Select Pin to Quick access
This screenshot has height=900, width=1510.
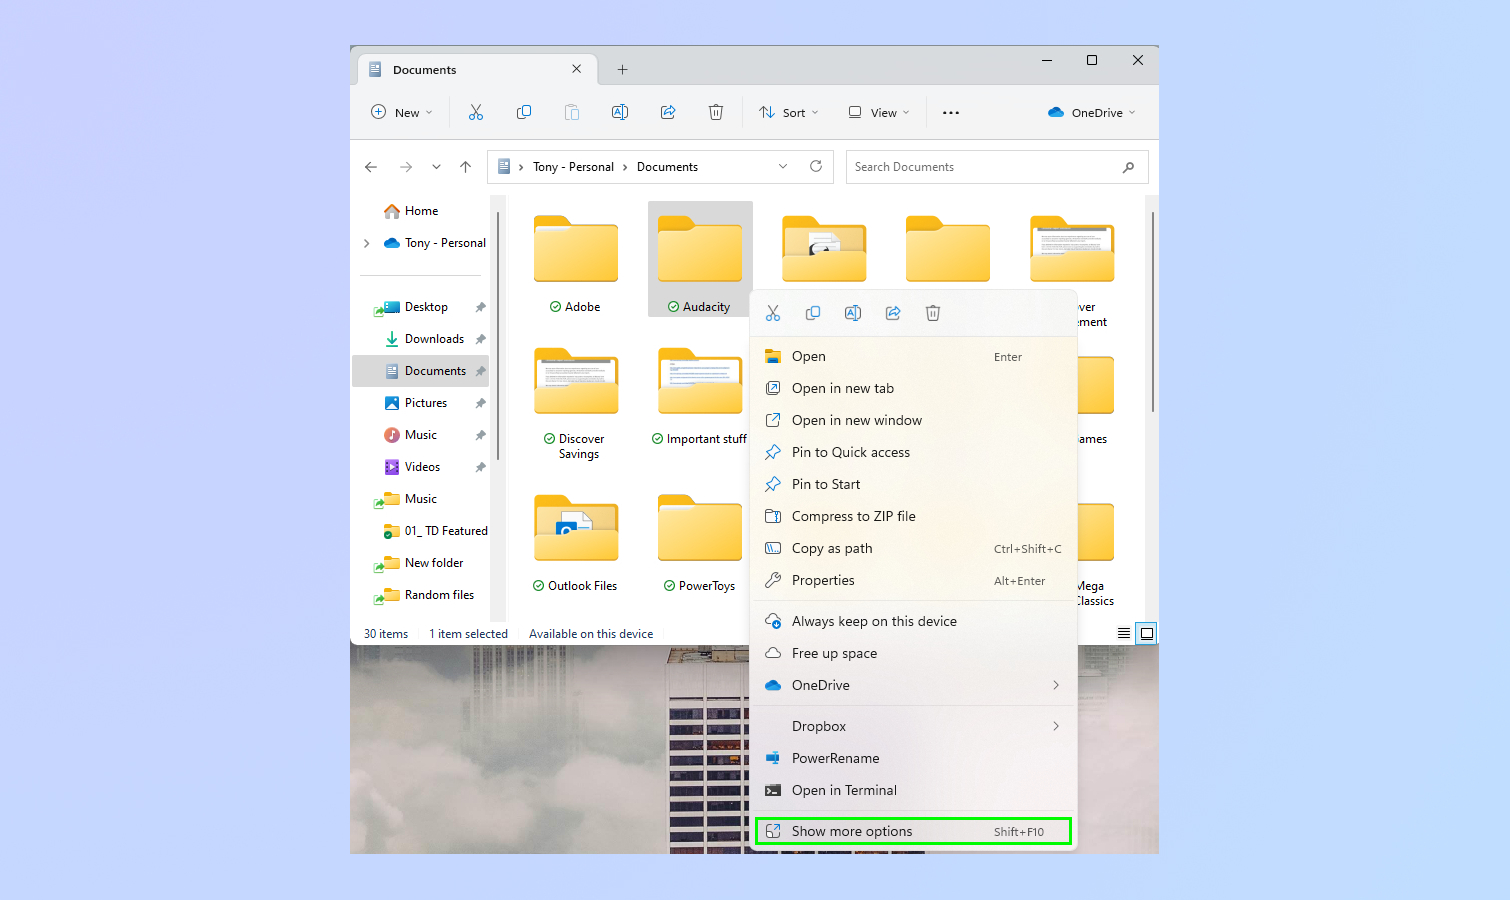(x=914, y=452)
